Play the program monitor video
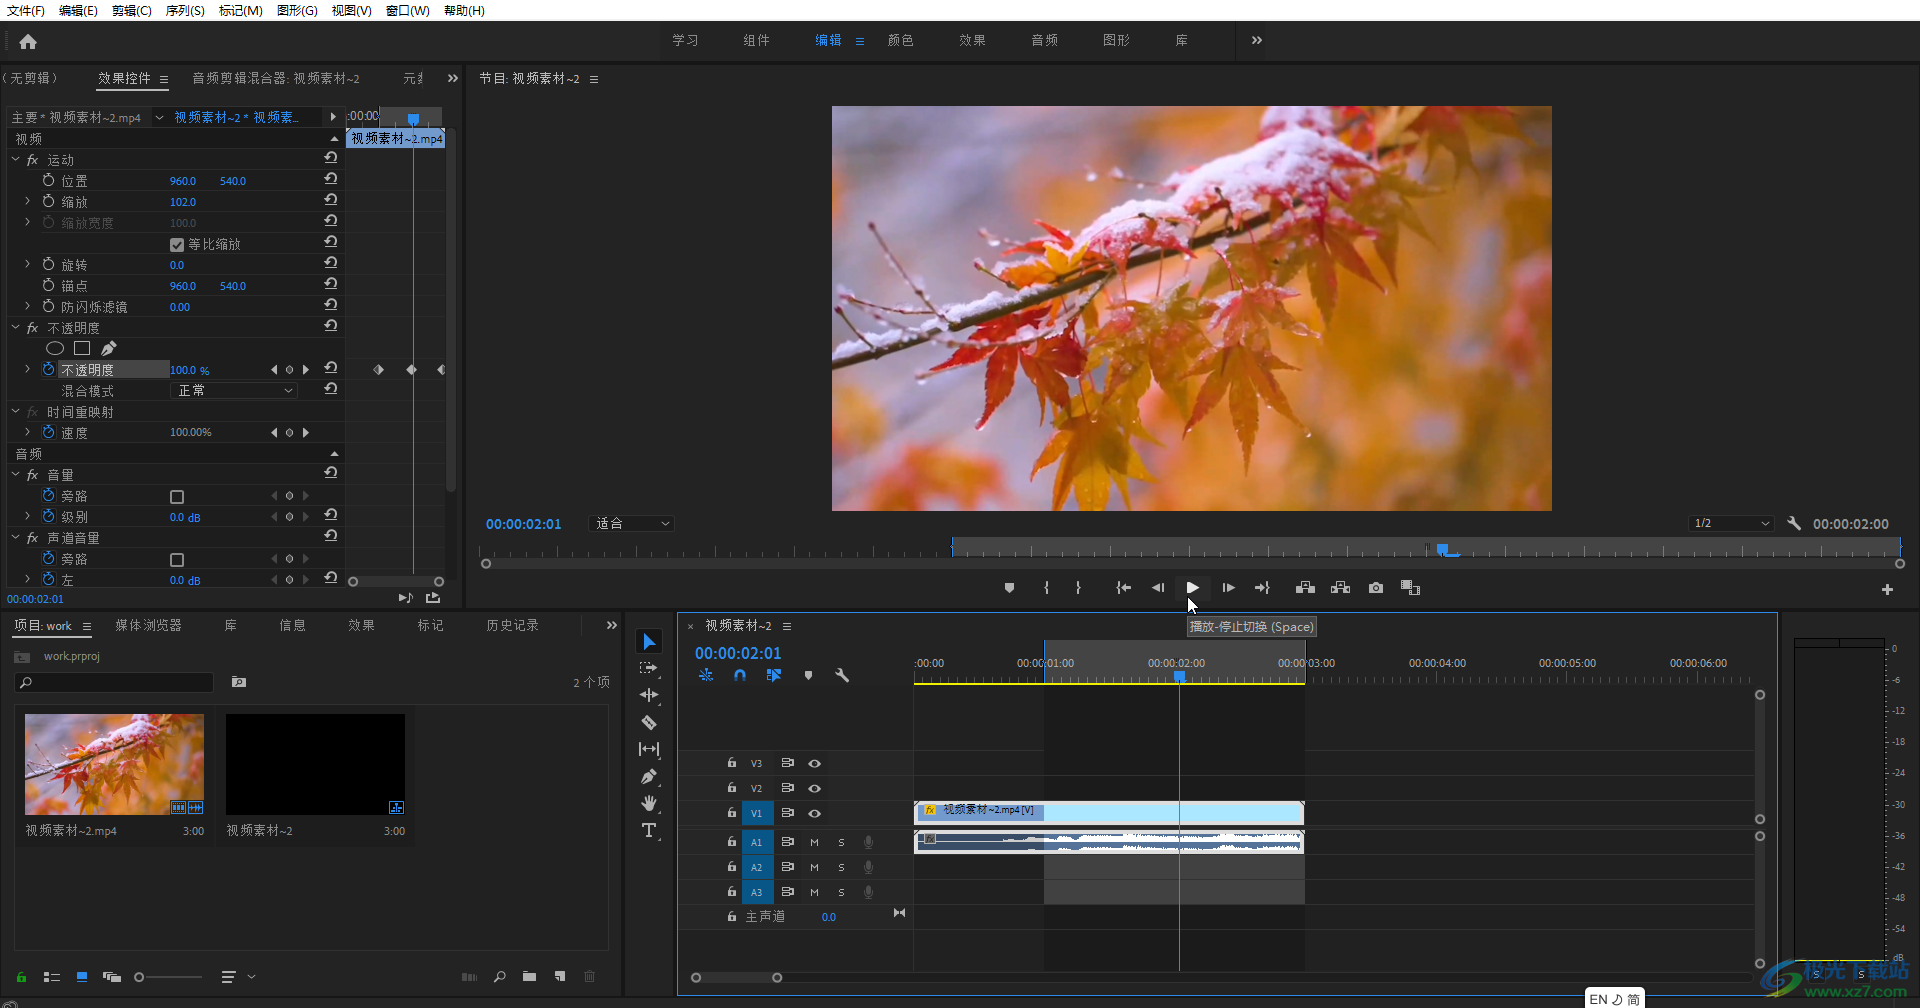Viewport: 1920px width, 1008px height. click(1192, 588)
